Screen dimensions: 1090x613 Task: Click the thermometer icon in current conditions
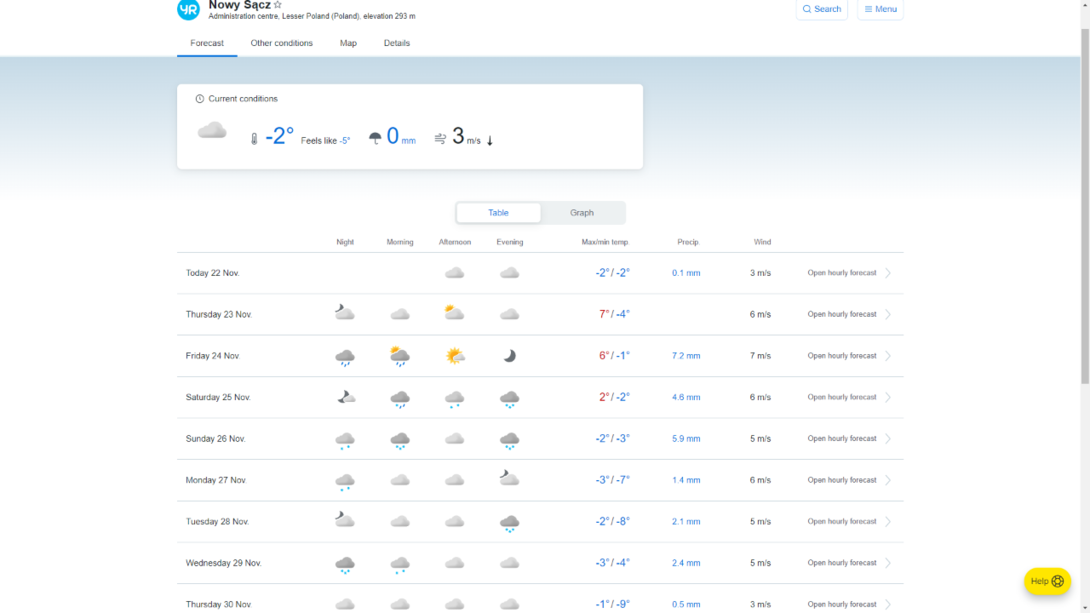[x=254, y=139]
